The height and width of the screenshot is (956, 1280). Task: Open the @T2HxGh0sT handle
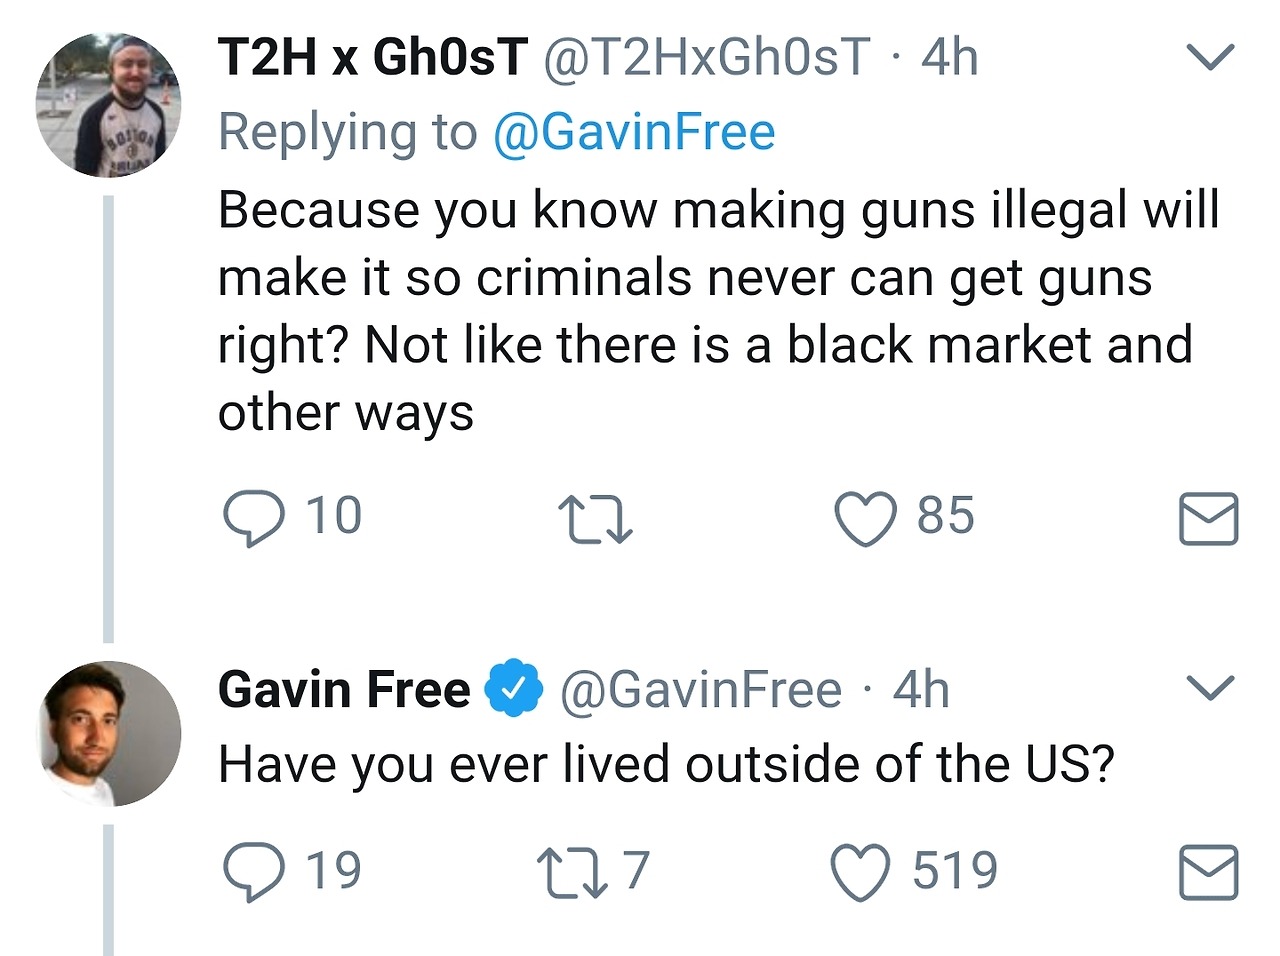[706, 57]
